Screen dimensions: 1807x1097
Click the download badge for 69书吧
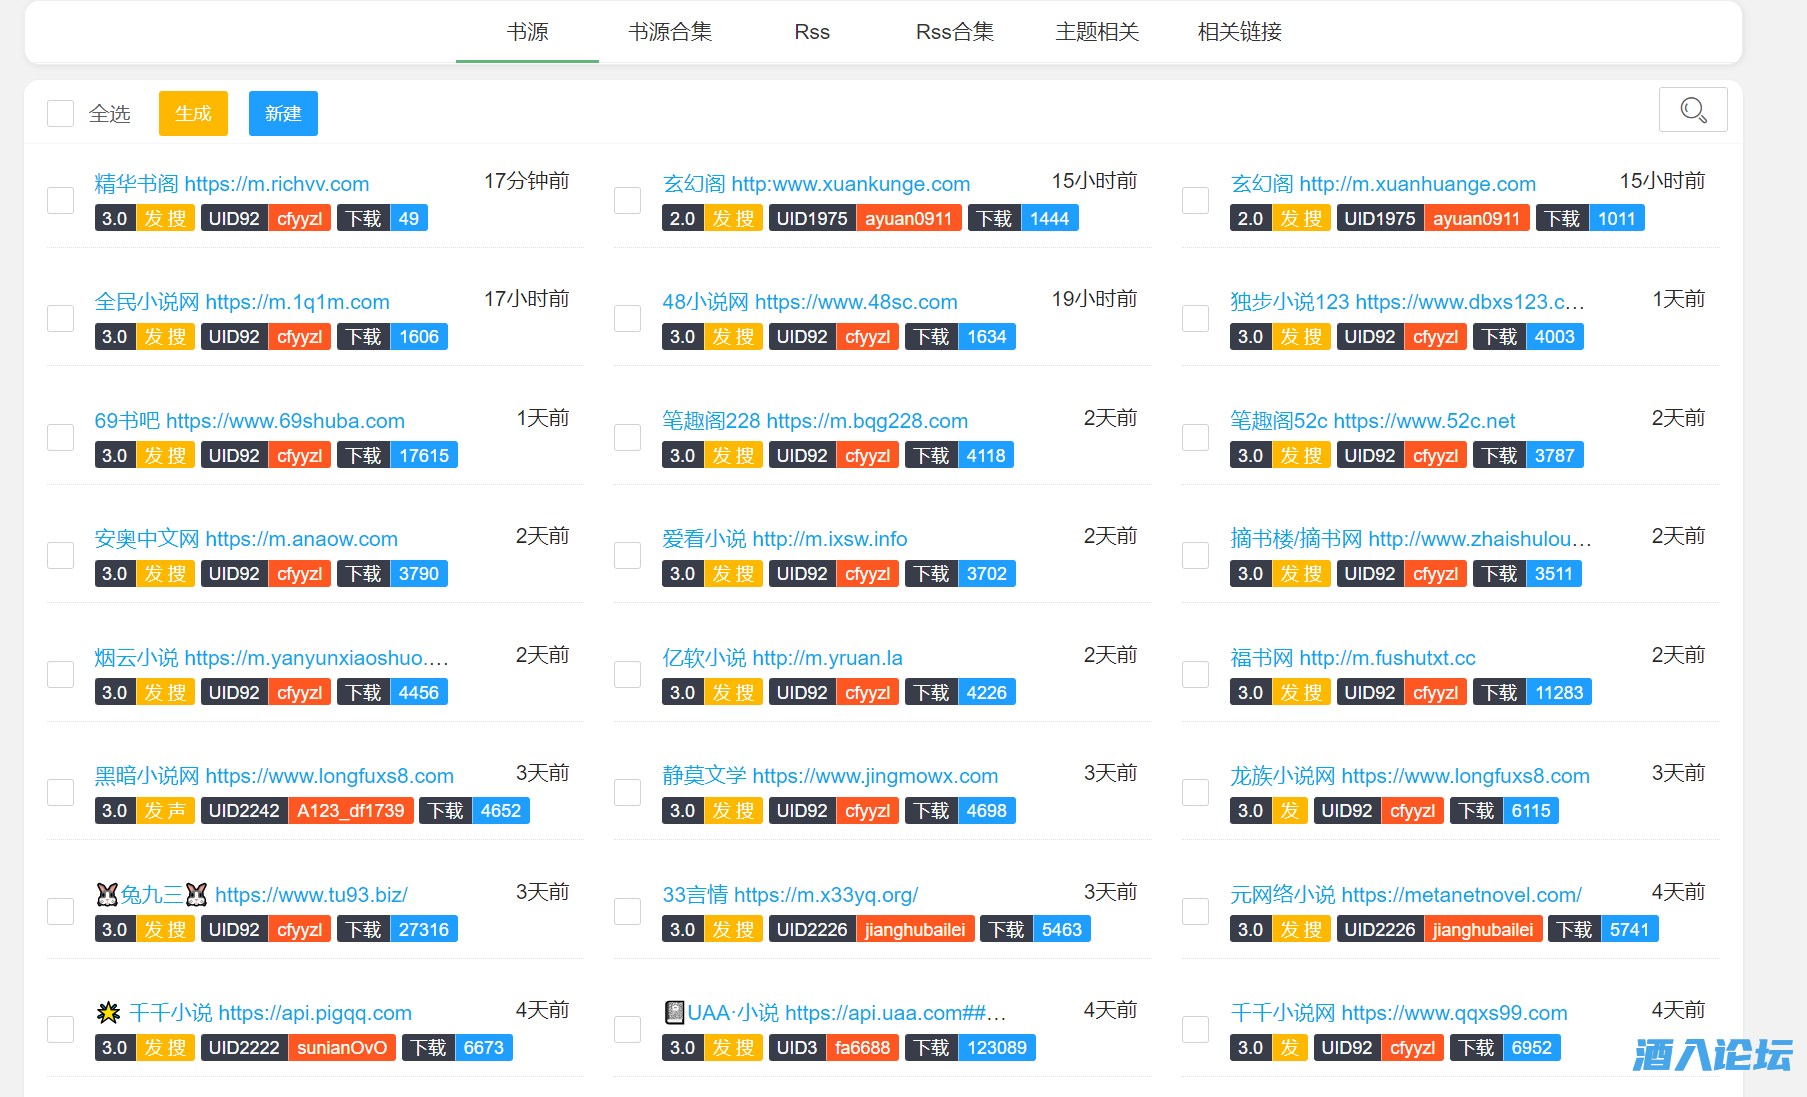364,456
